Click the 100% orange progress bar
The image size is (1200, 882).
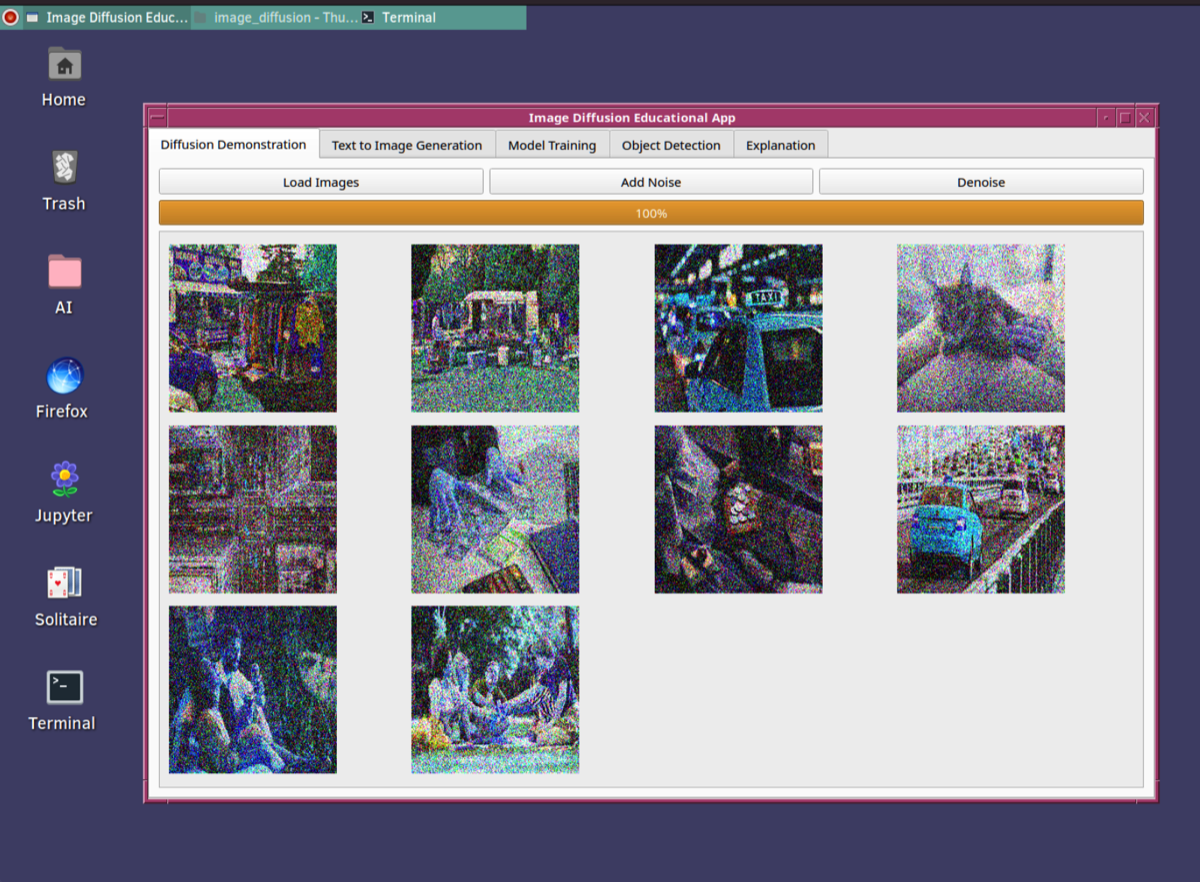(650, 213)
